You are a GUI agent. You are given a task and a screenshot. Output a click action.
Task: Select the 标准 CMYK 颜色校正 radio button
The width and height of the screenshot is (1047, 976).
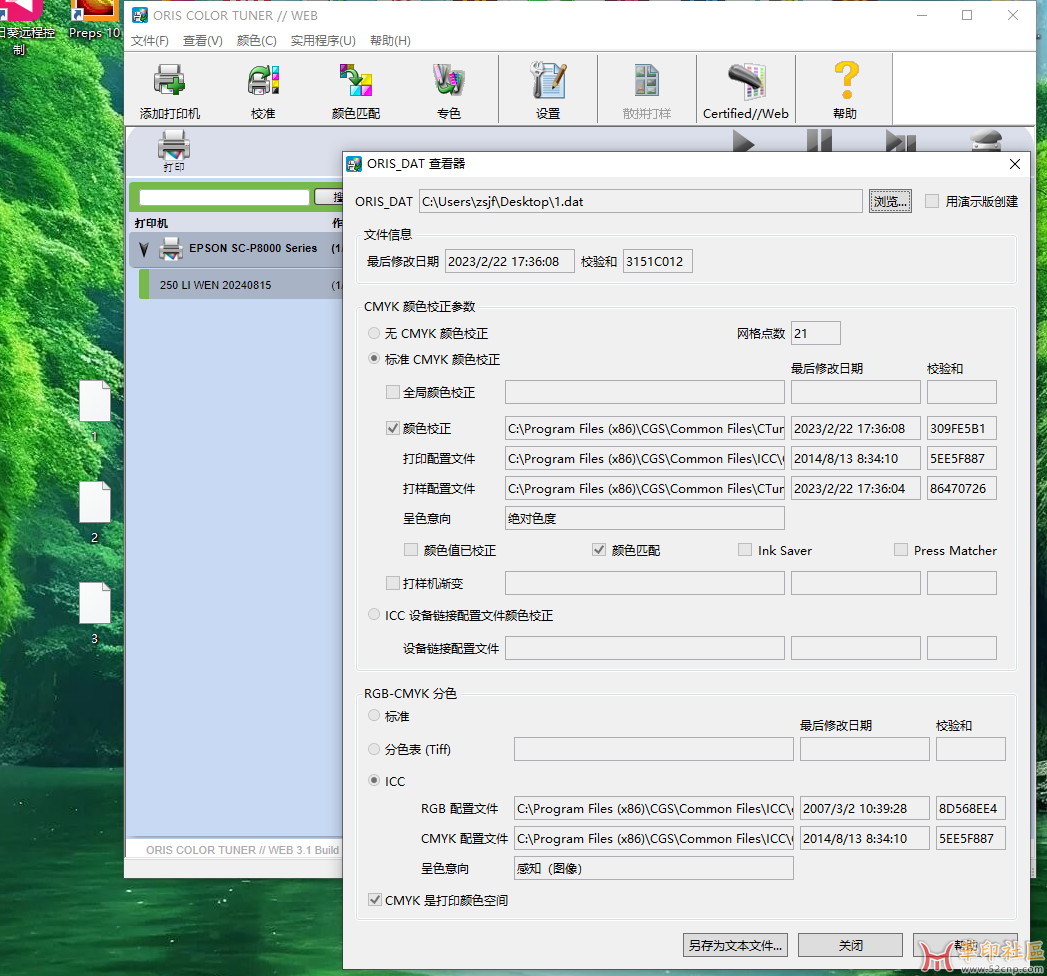(374, 358)
